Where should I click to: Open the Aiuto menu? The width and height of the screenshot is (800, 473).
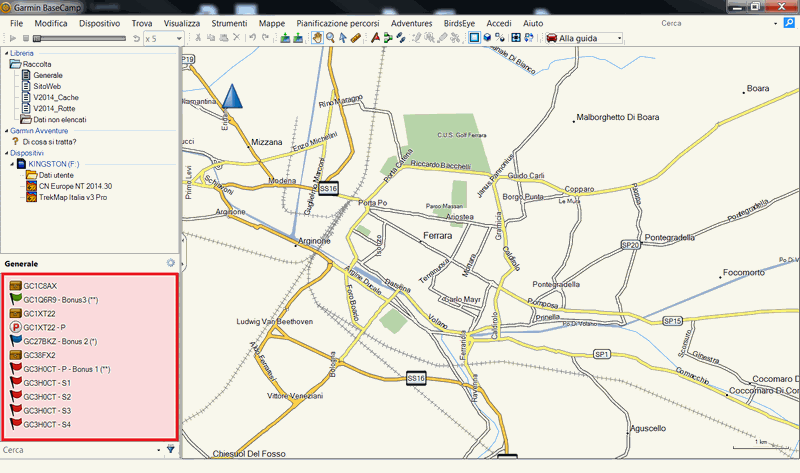coord(533,23)
